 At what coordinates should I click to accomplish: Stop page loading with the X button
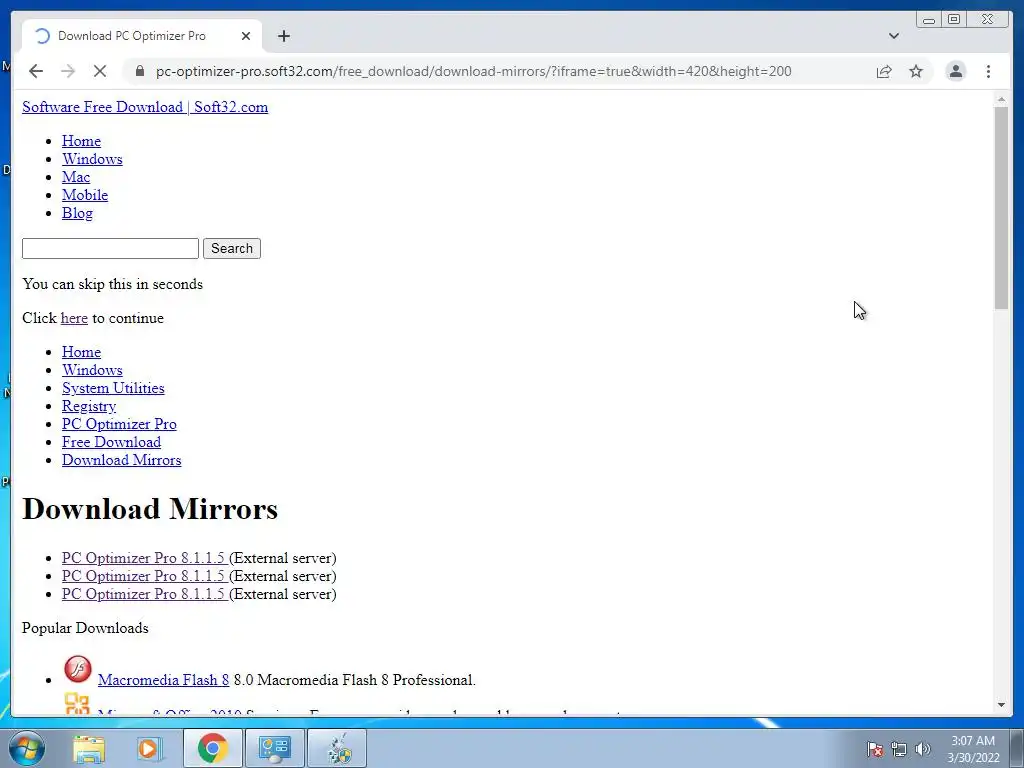[x=100, y=71]
